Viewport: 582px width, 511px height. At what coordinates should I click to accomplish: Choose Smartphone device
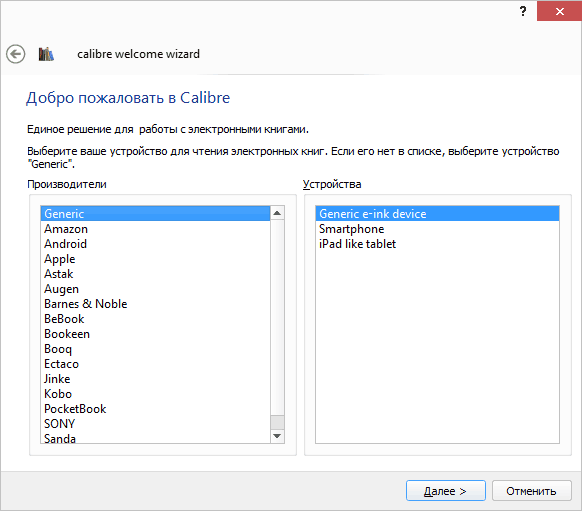pos(437,229)
